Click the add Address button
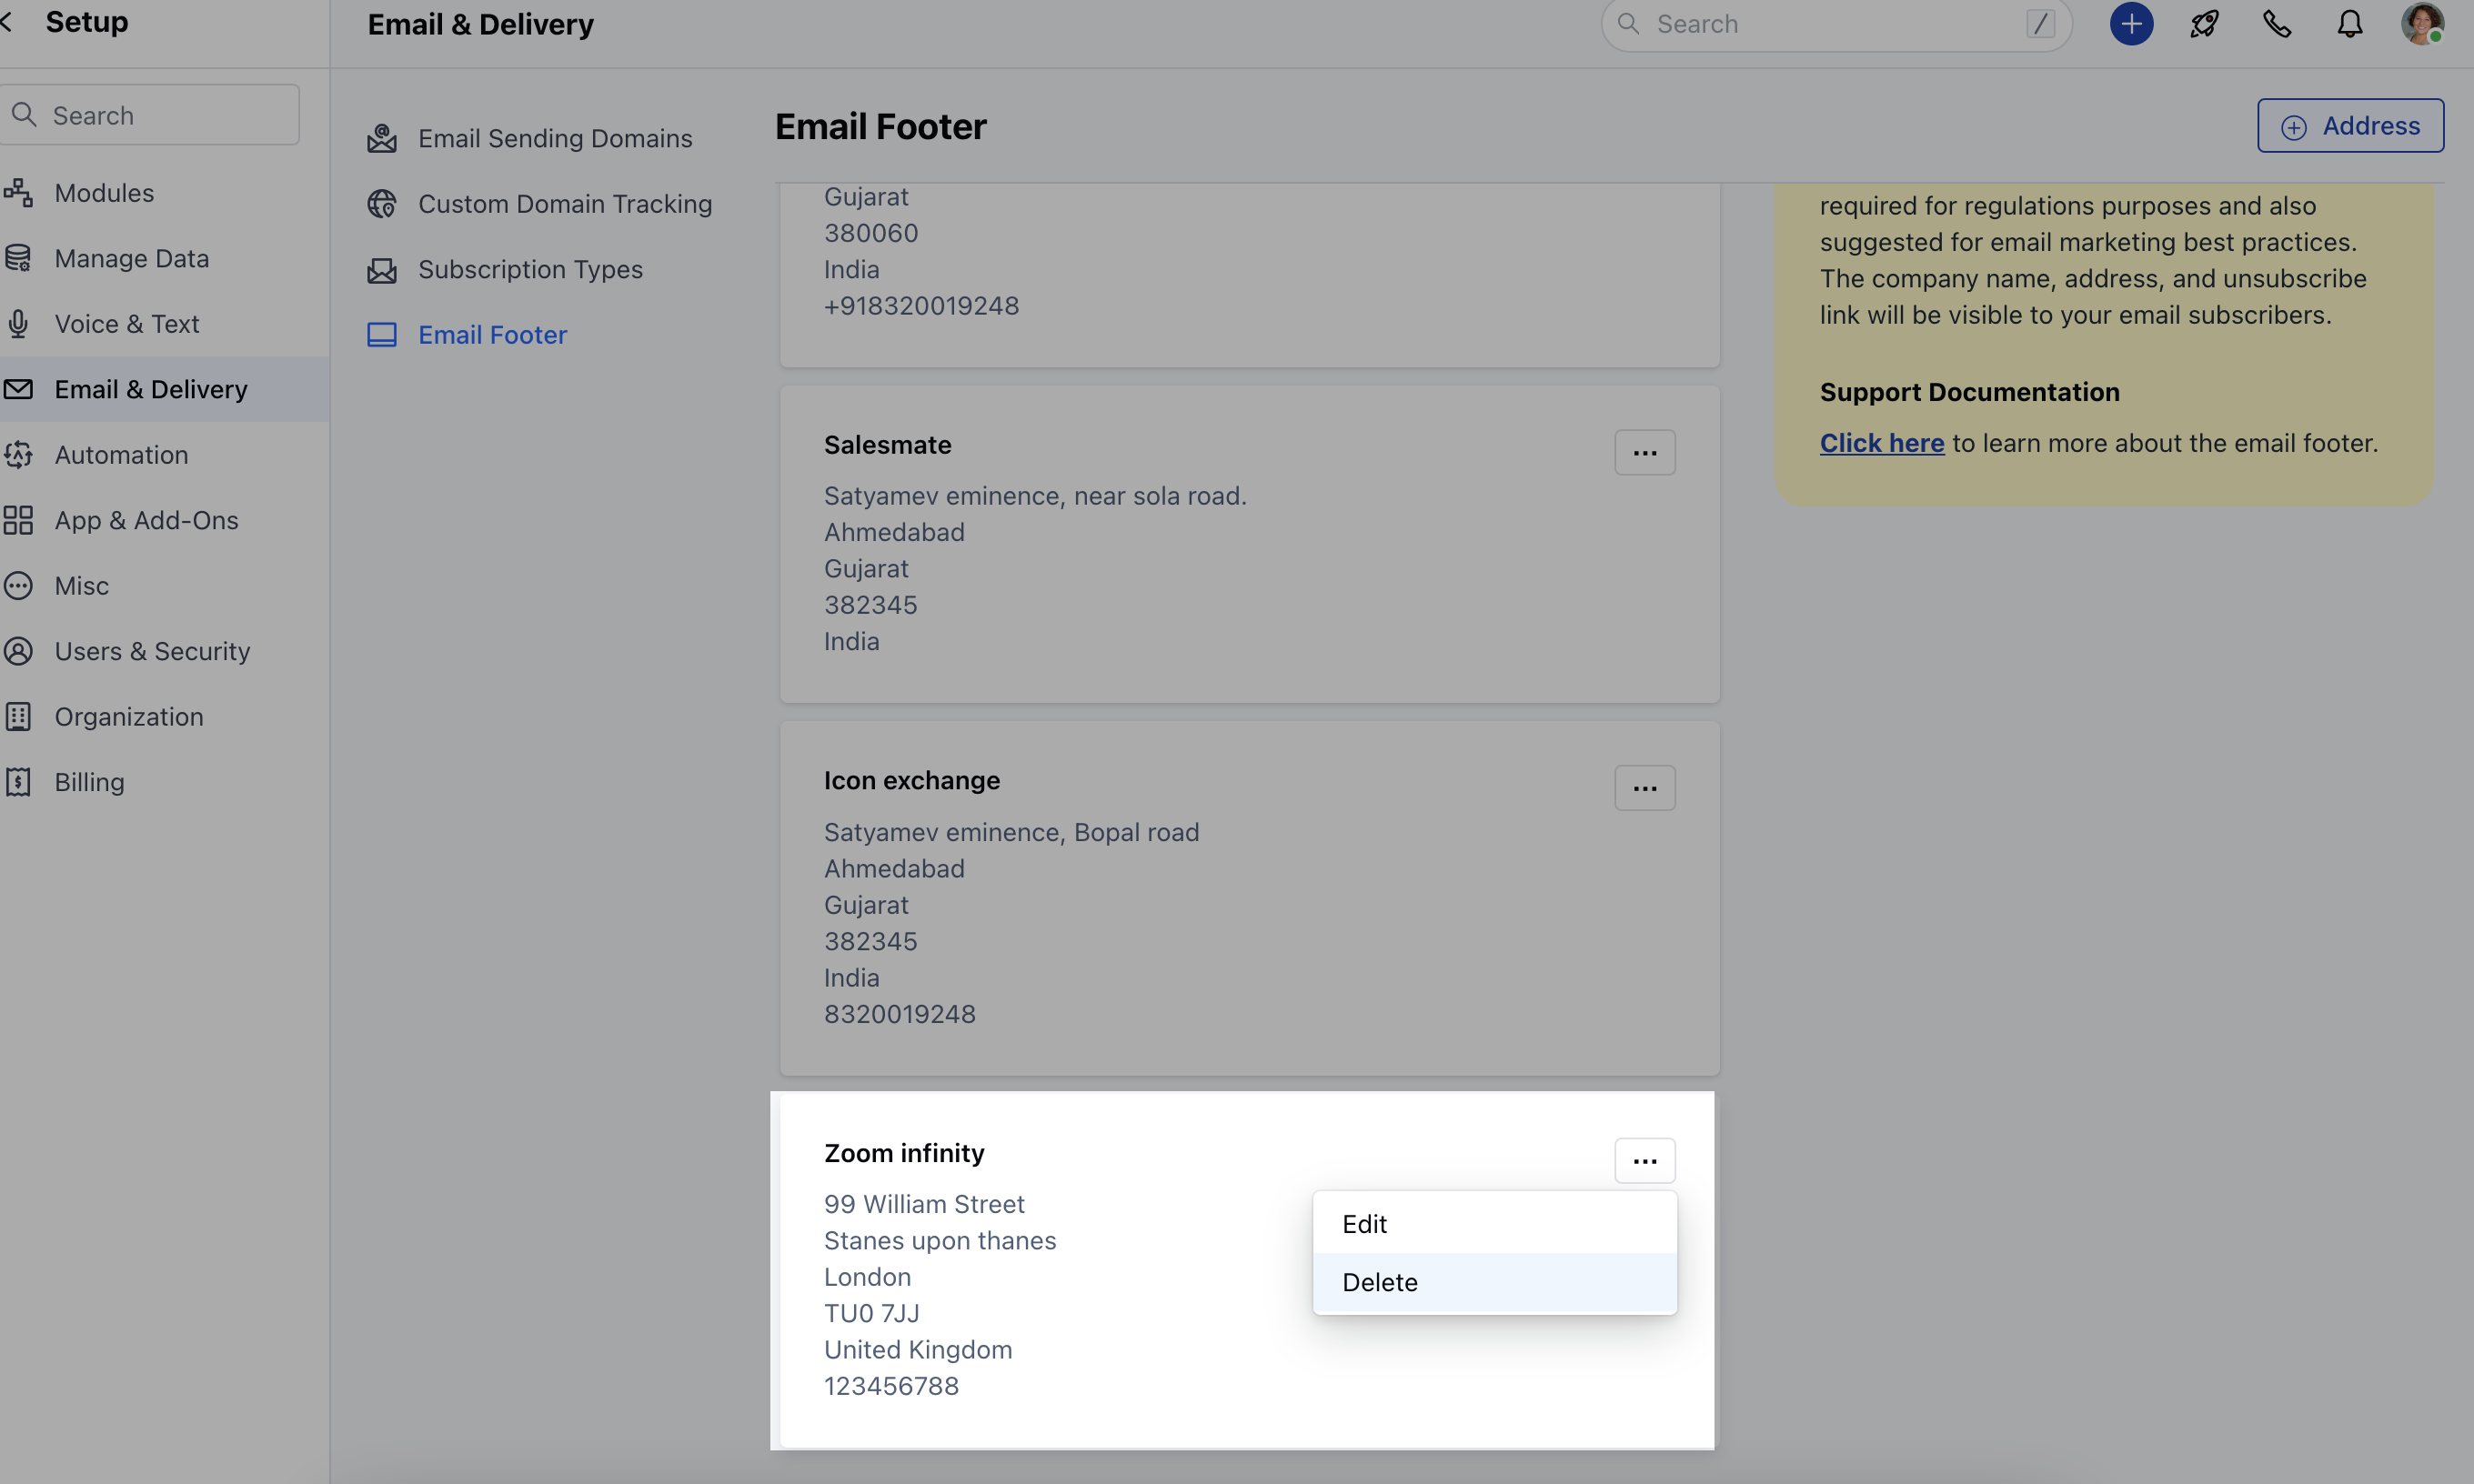2474x1484 pixels. click(2350, 126)
